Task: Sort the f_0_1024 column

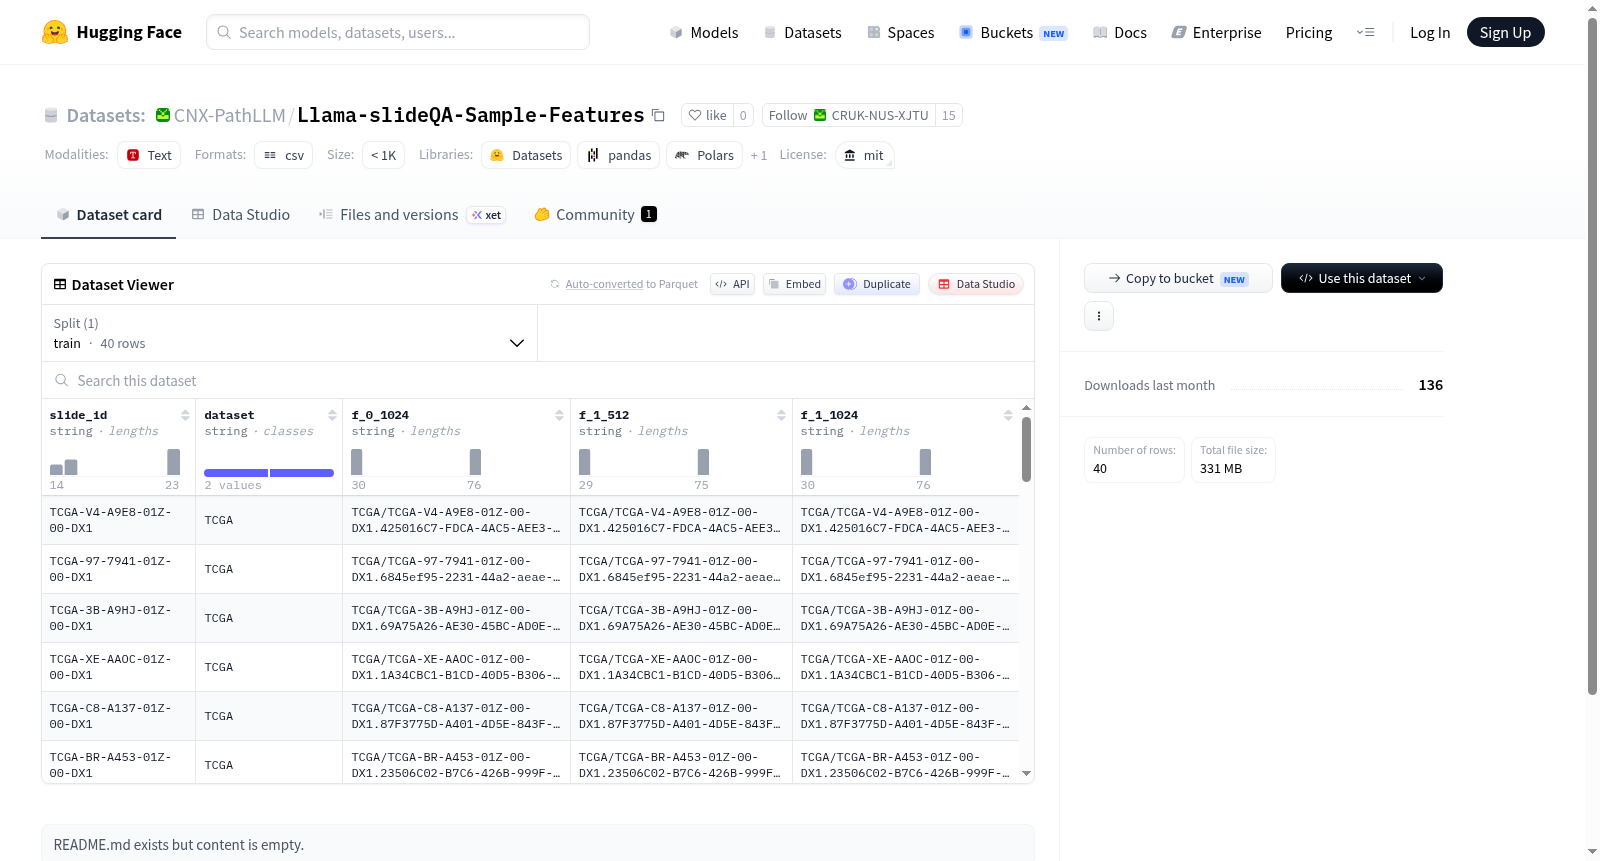Action: point(559,415)
